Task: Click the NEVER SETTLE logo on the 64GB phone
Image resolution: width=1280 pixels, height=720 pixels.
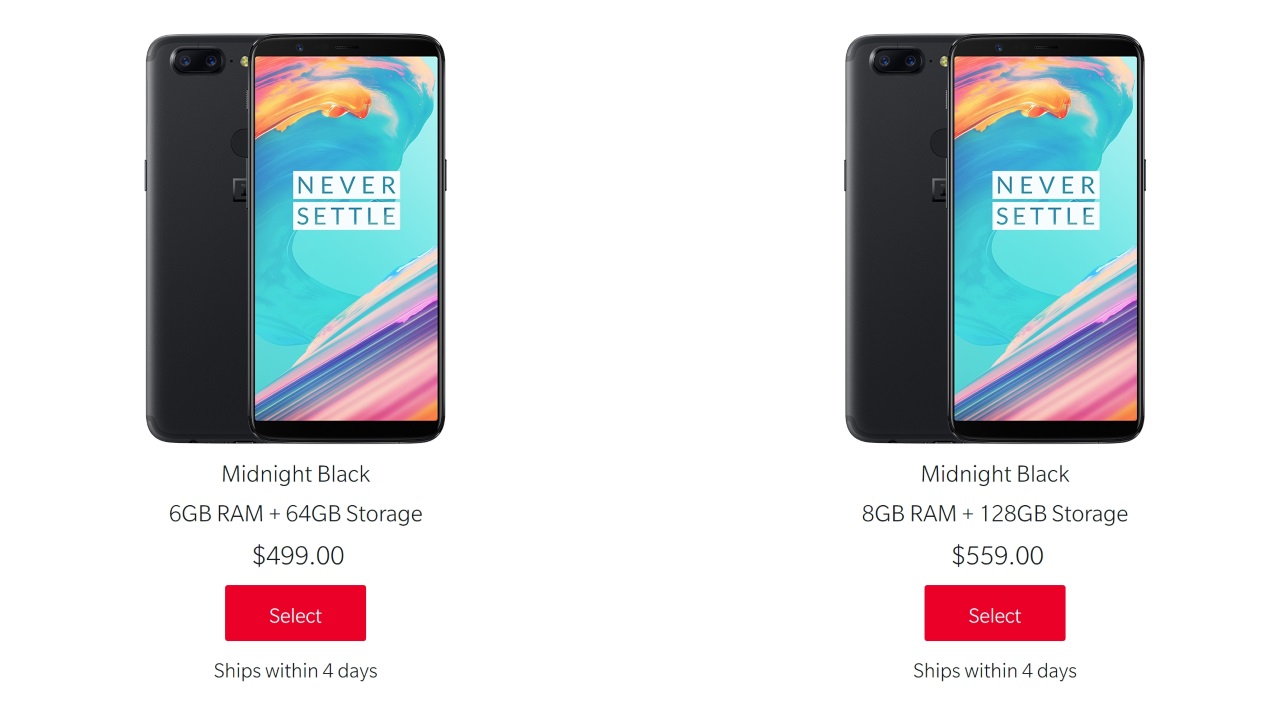Action: (x=346, y=200)
